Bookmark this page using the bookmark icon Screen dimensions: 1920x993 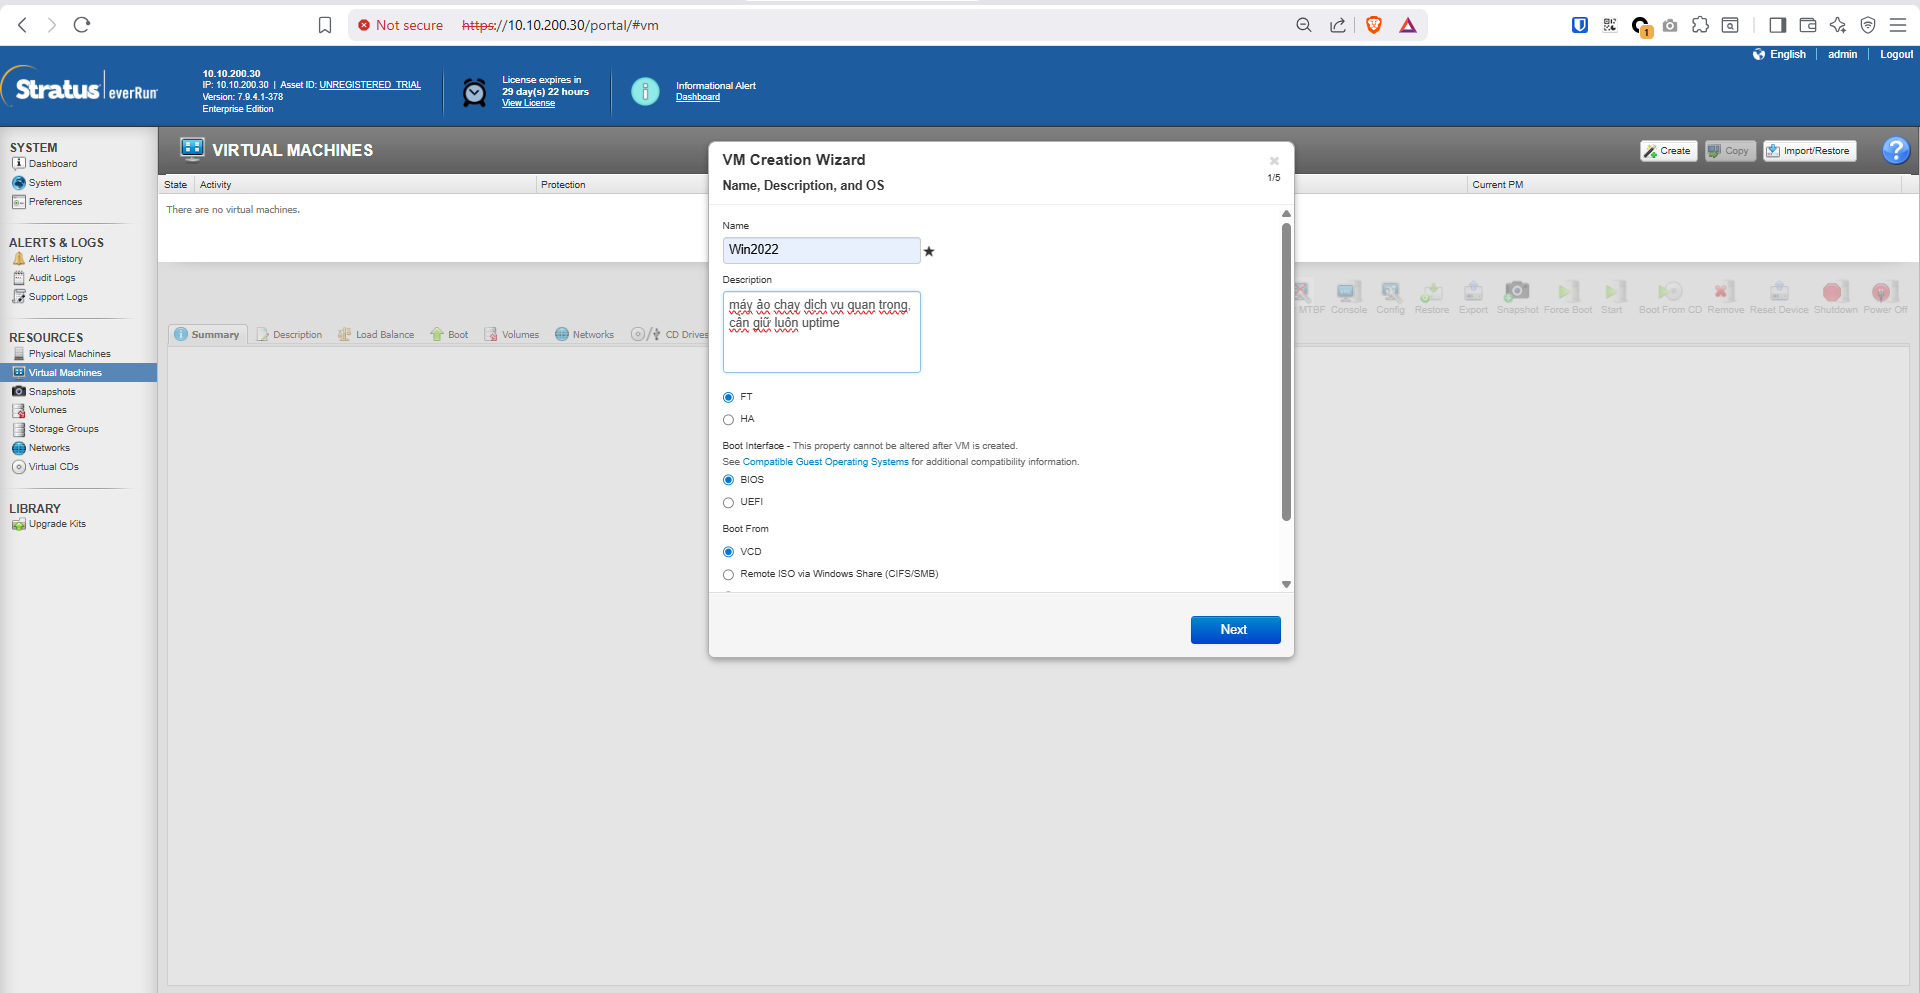coord(325,25)
